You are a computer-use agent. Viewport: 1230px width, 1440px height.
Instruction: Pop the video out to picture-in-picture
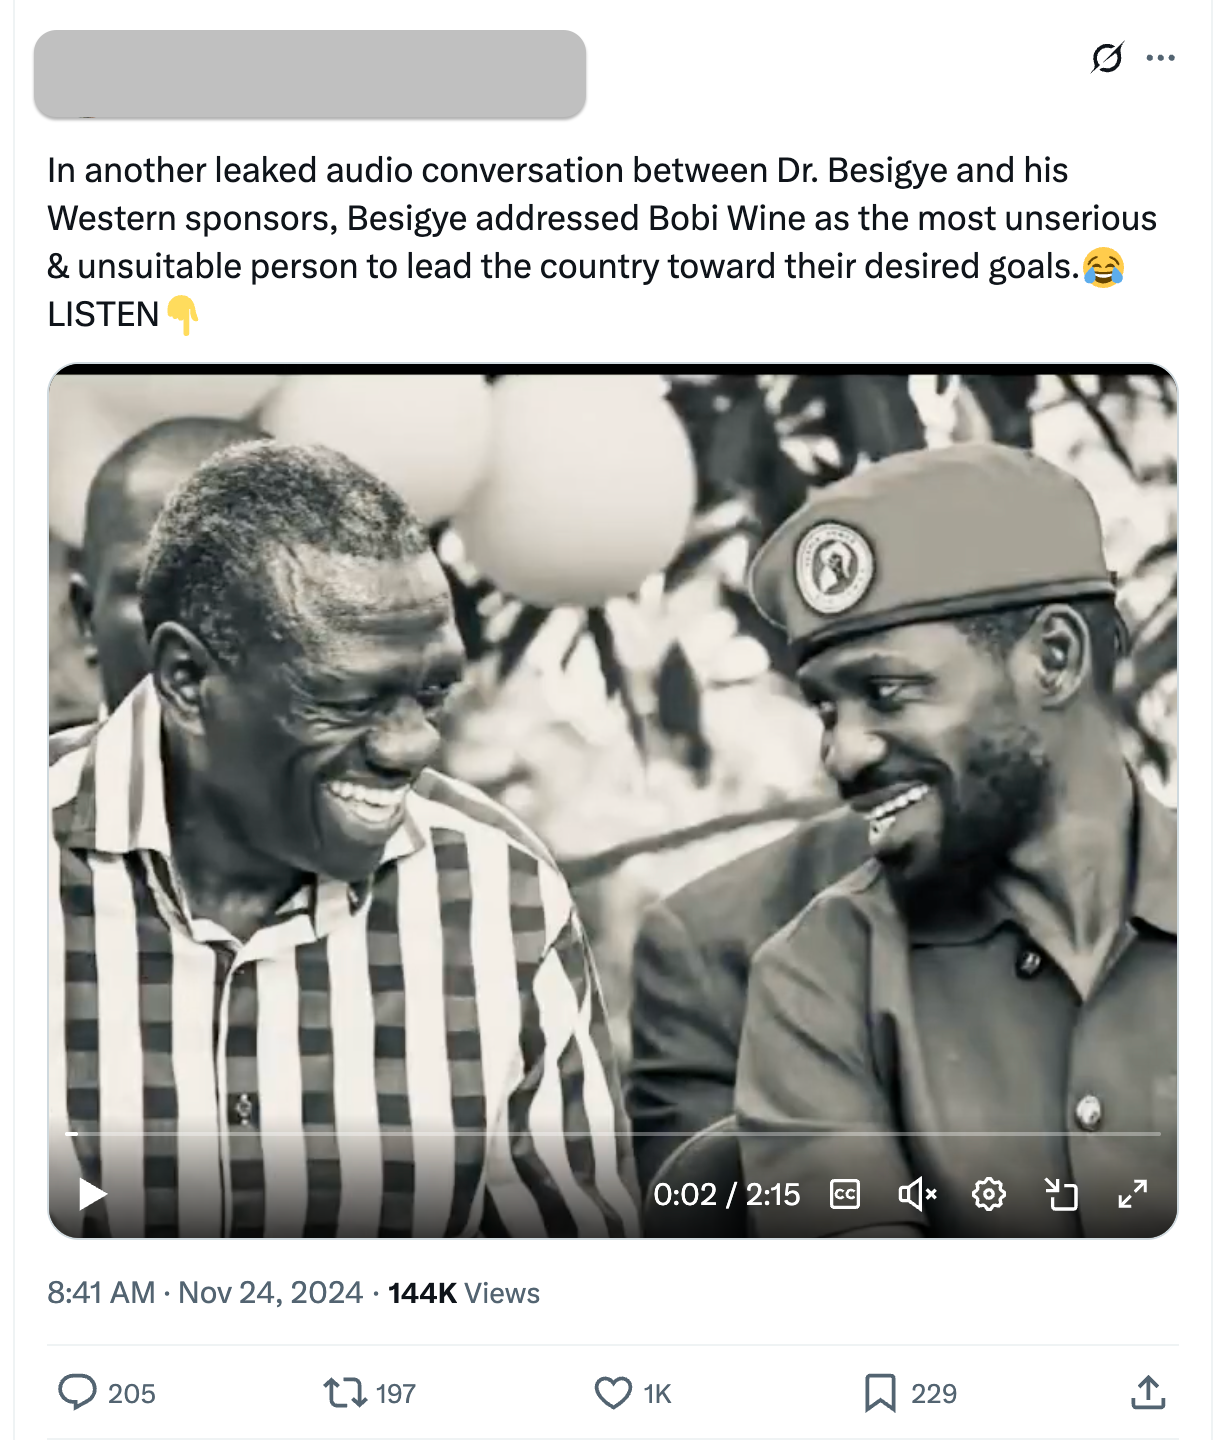tap(1061, 1194)
